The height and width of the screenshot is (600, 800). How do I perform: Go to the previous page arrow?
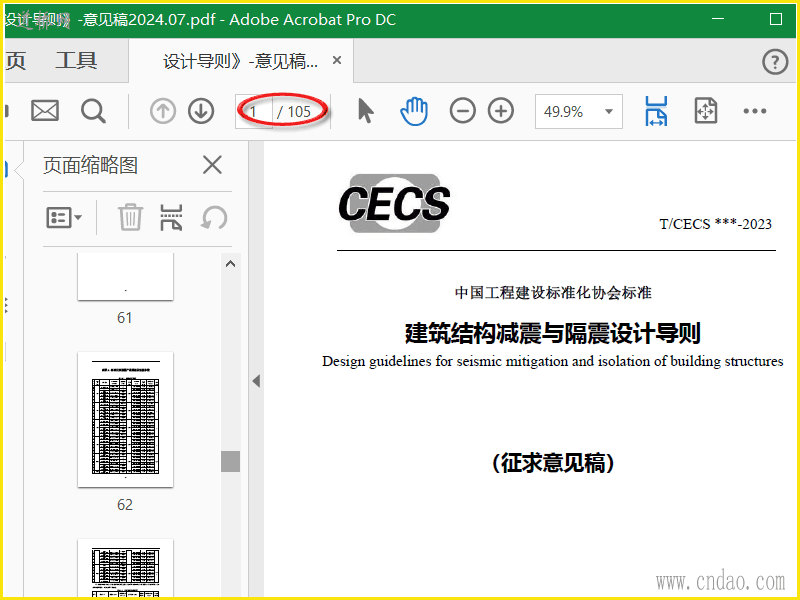(163, 111)
